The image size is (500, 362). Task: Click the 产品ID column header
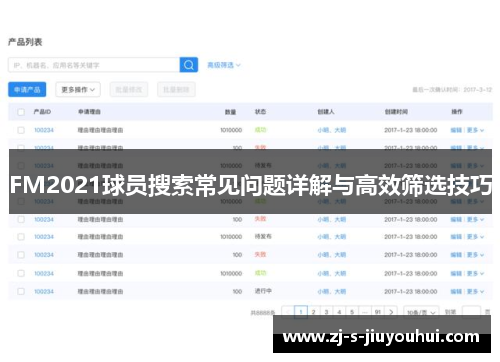click(42, 112)
